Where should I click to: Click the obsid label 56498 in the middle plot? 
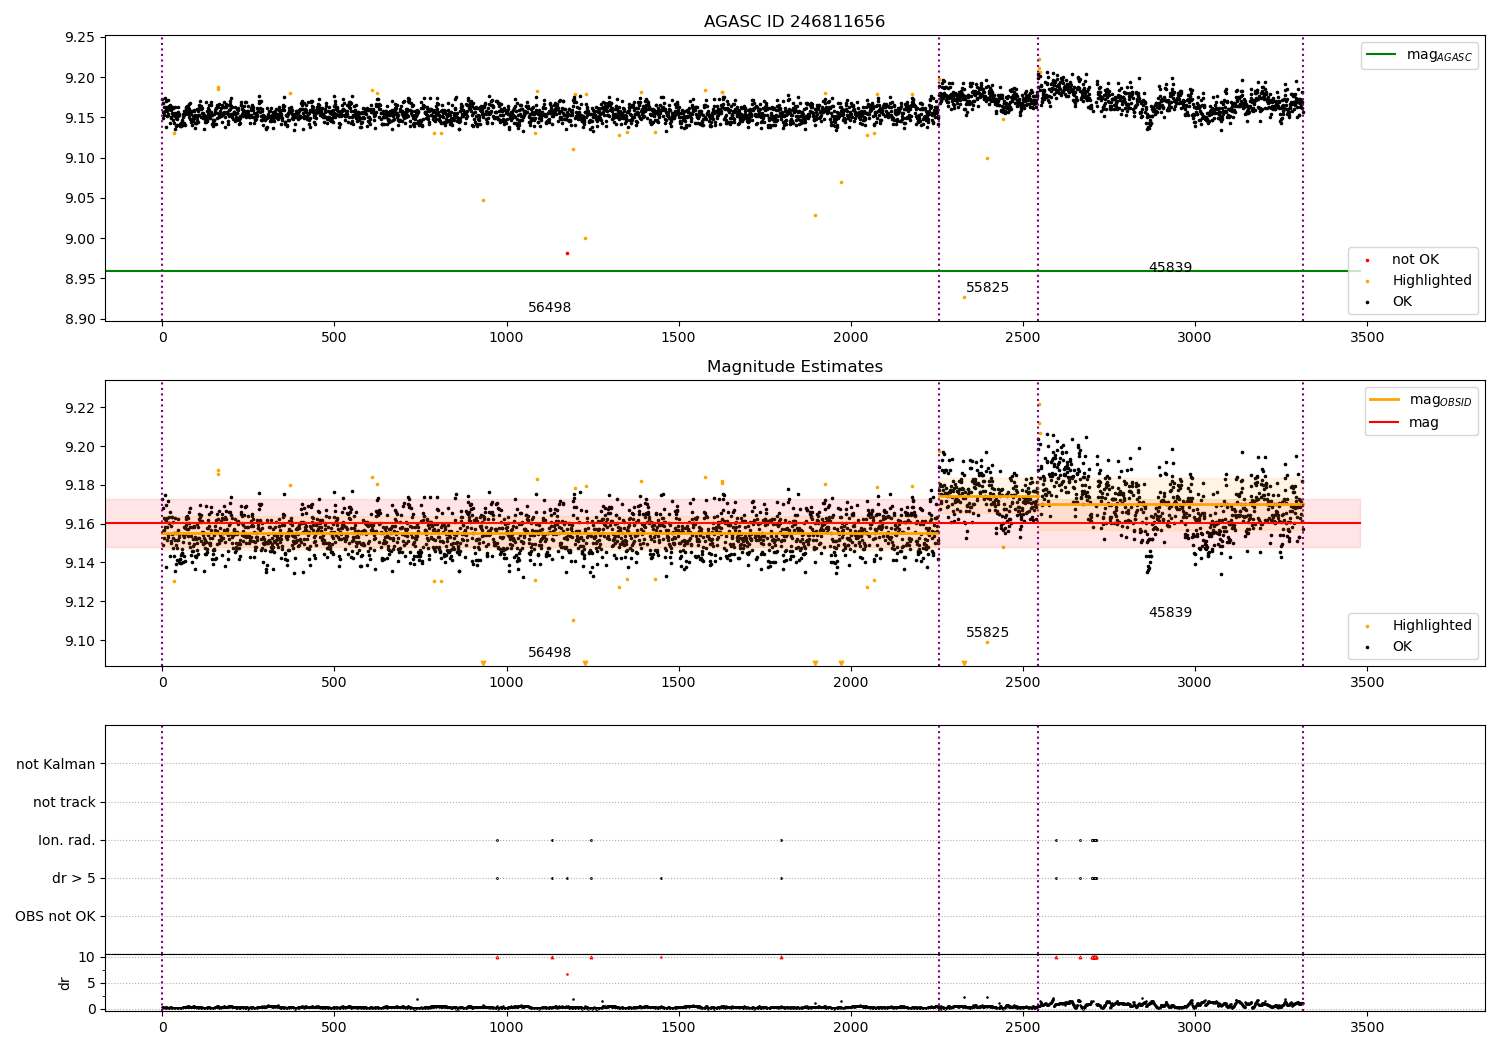coord(549,653)
